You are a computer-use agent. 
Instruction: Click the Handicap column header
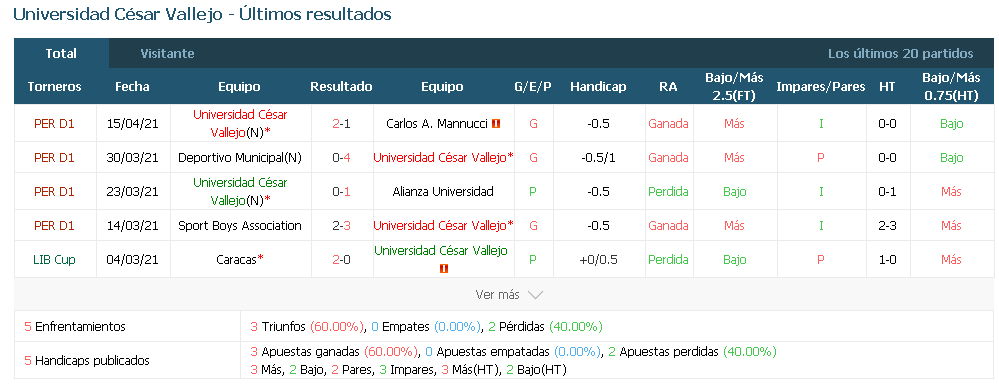point(598,87)
